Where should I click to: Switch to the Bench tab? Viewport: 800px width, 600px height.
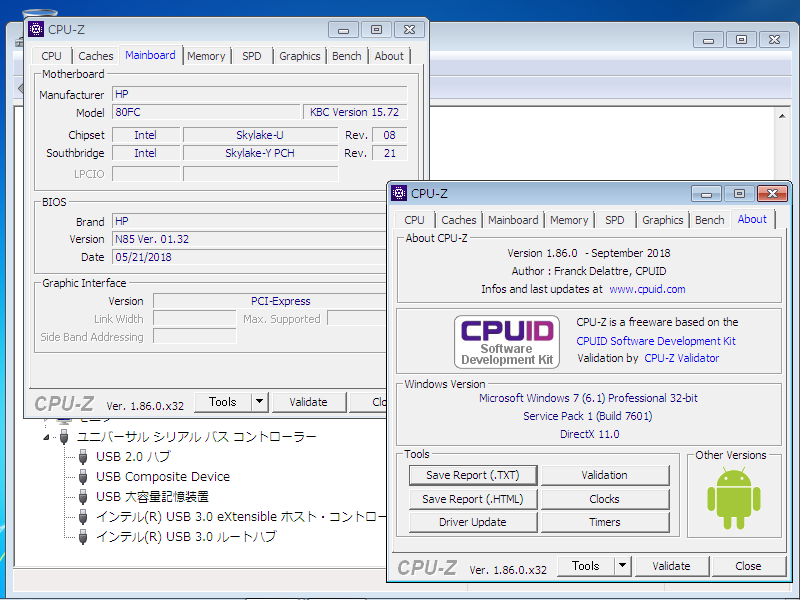(710, 219)
